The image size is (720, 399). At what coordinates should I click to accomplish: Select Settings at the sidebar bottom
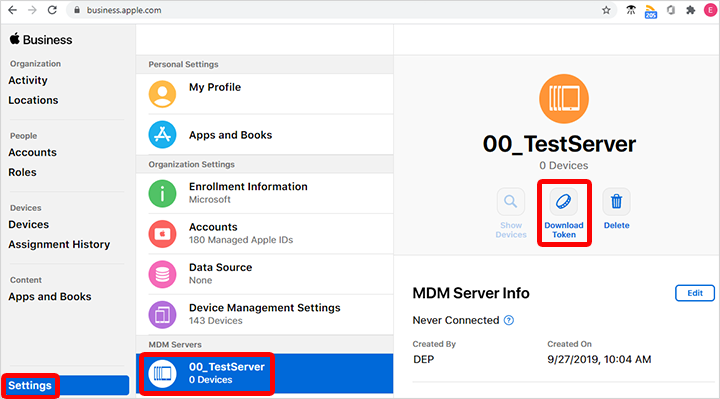(x=66, y=385)
